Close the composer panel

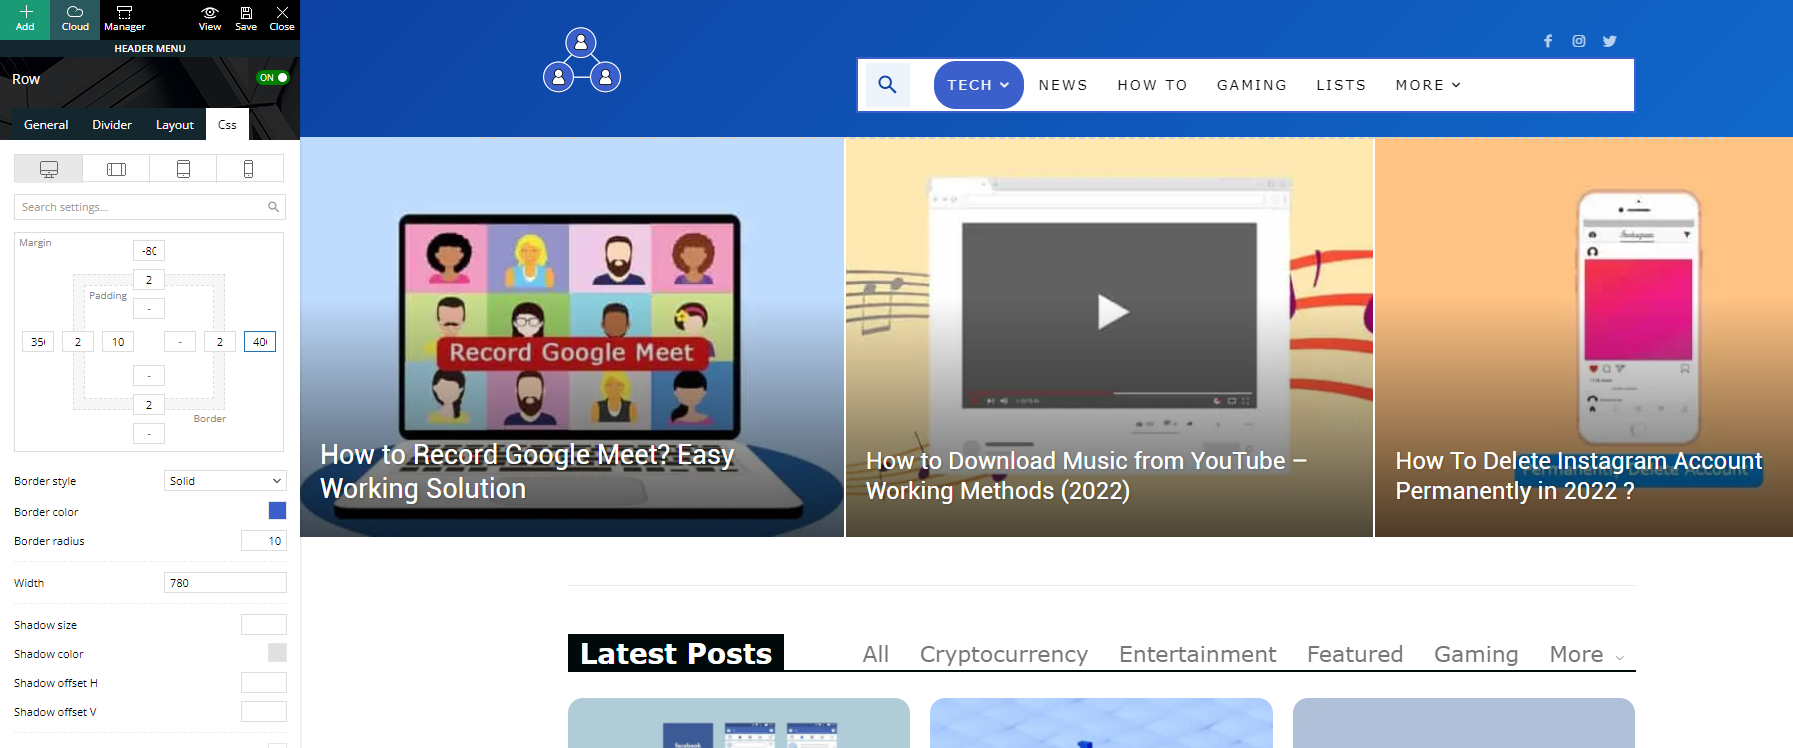(282, 19)
